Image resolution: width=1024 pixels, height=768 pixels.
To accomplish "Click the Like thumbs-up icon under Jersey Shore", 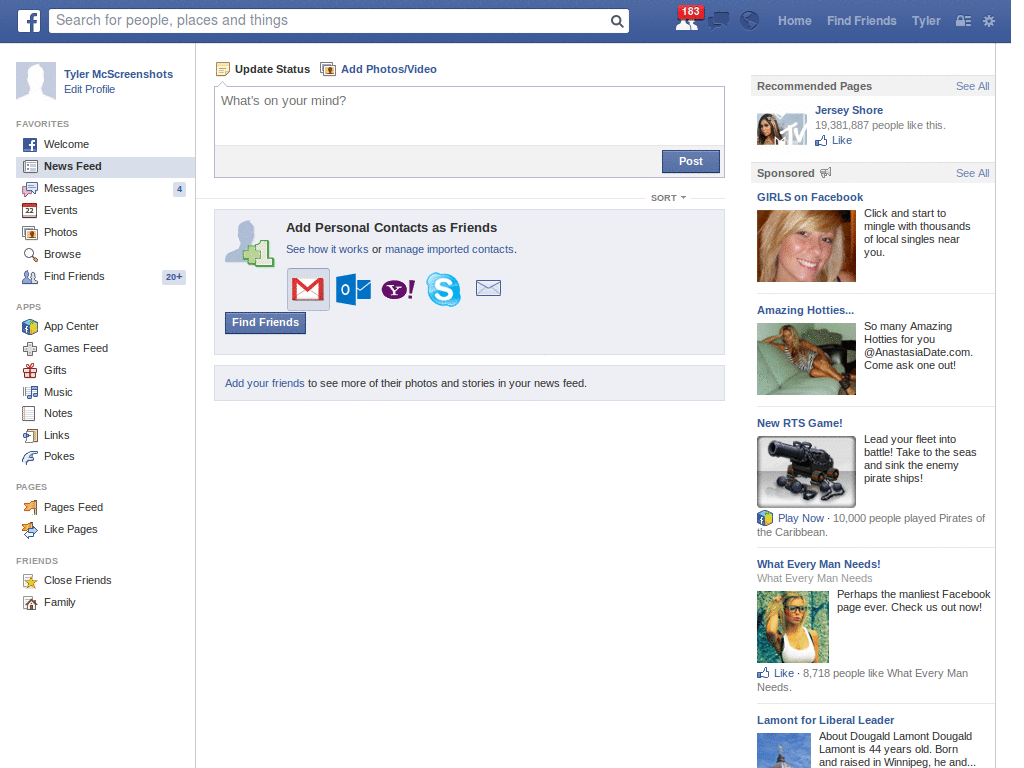I will pyautogui.click(x=821, y=140).
